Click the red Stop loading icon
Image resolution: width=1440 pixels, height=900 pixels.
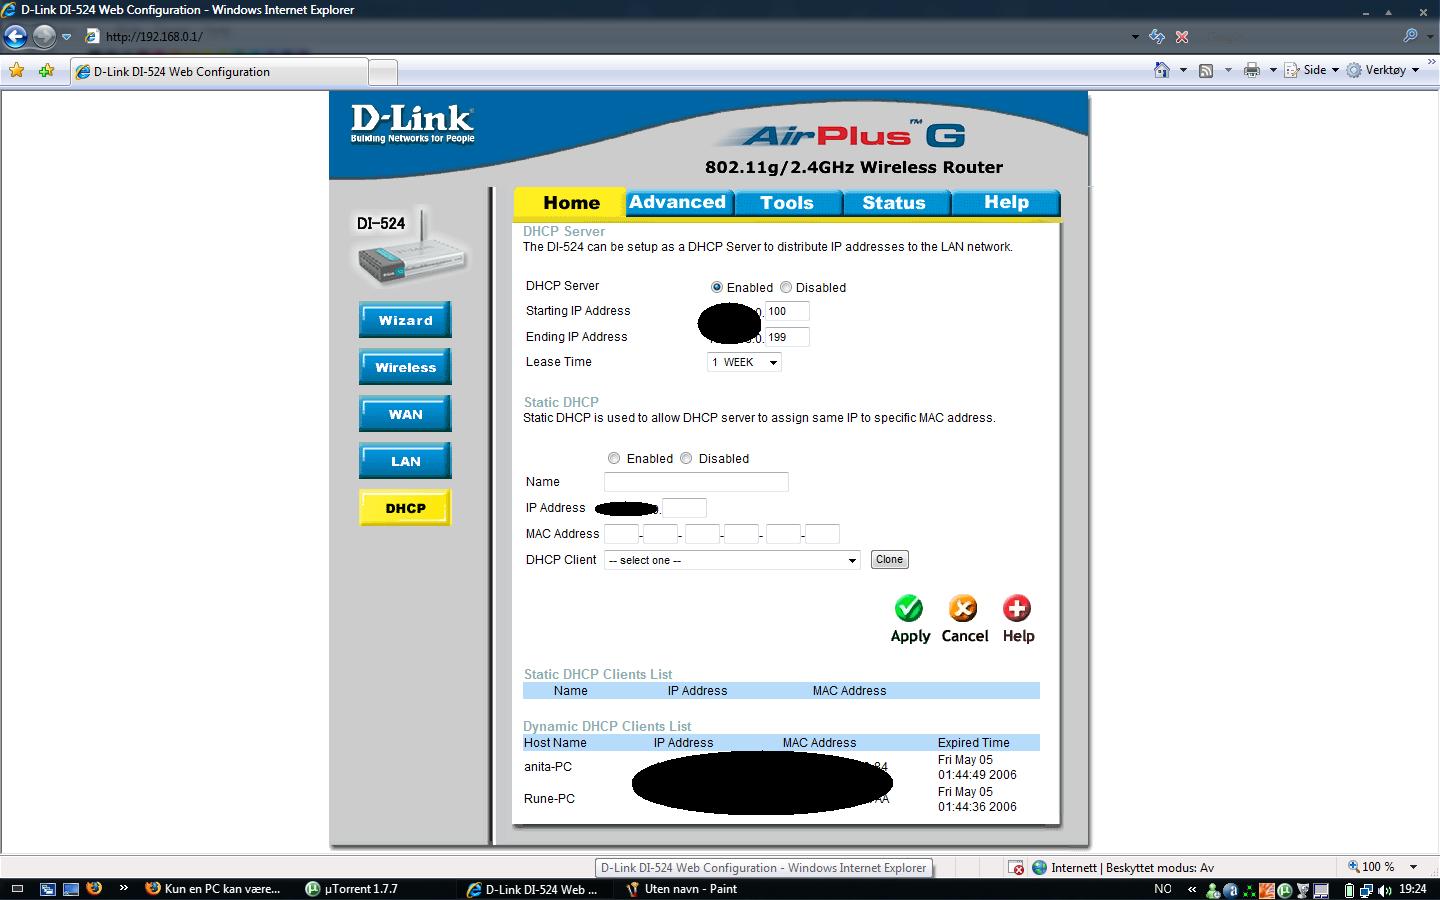(1182, 36)
